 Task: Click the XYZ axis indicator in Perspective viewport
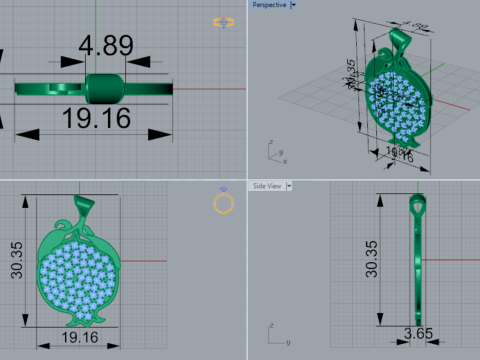[278, 153]
